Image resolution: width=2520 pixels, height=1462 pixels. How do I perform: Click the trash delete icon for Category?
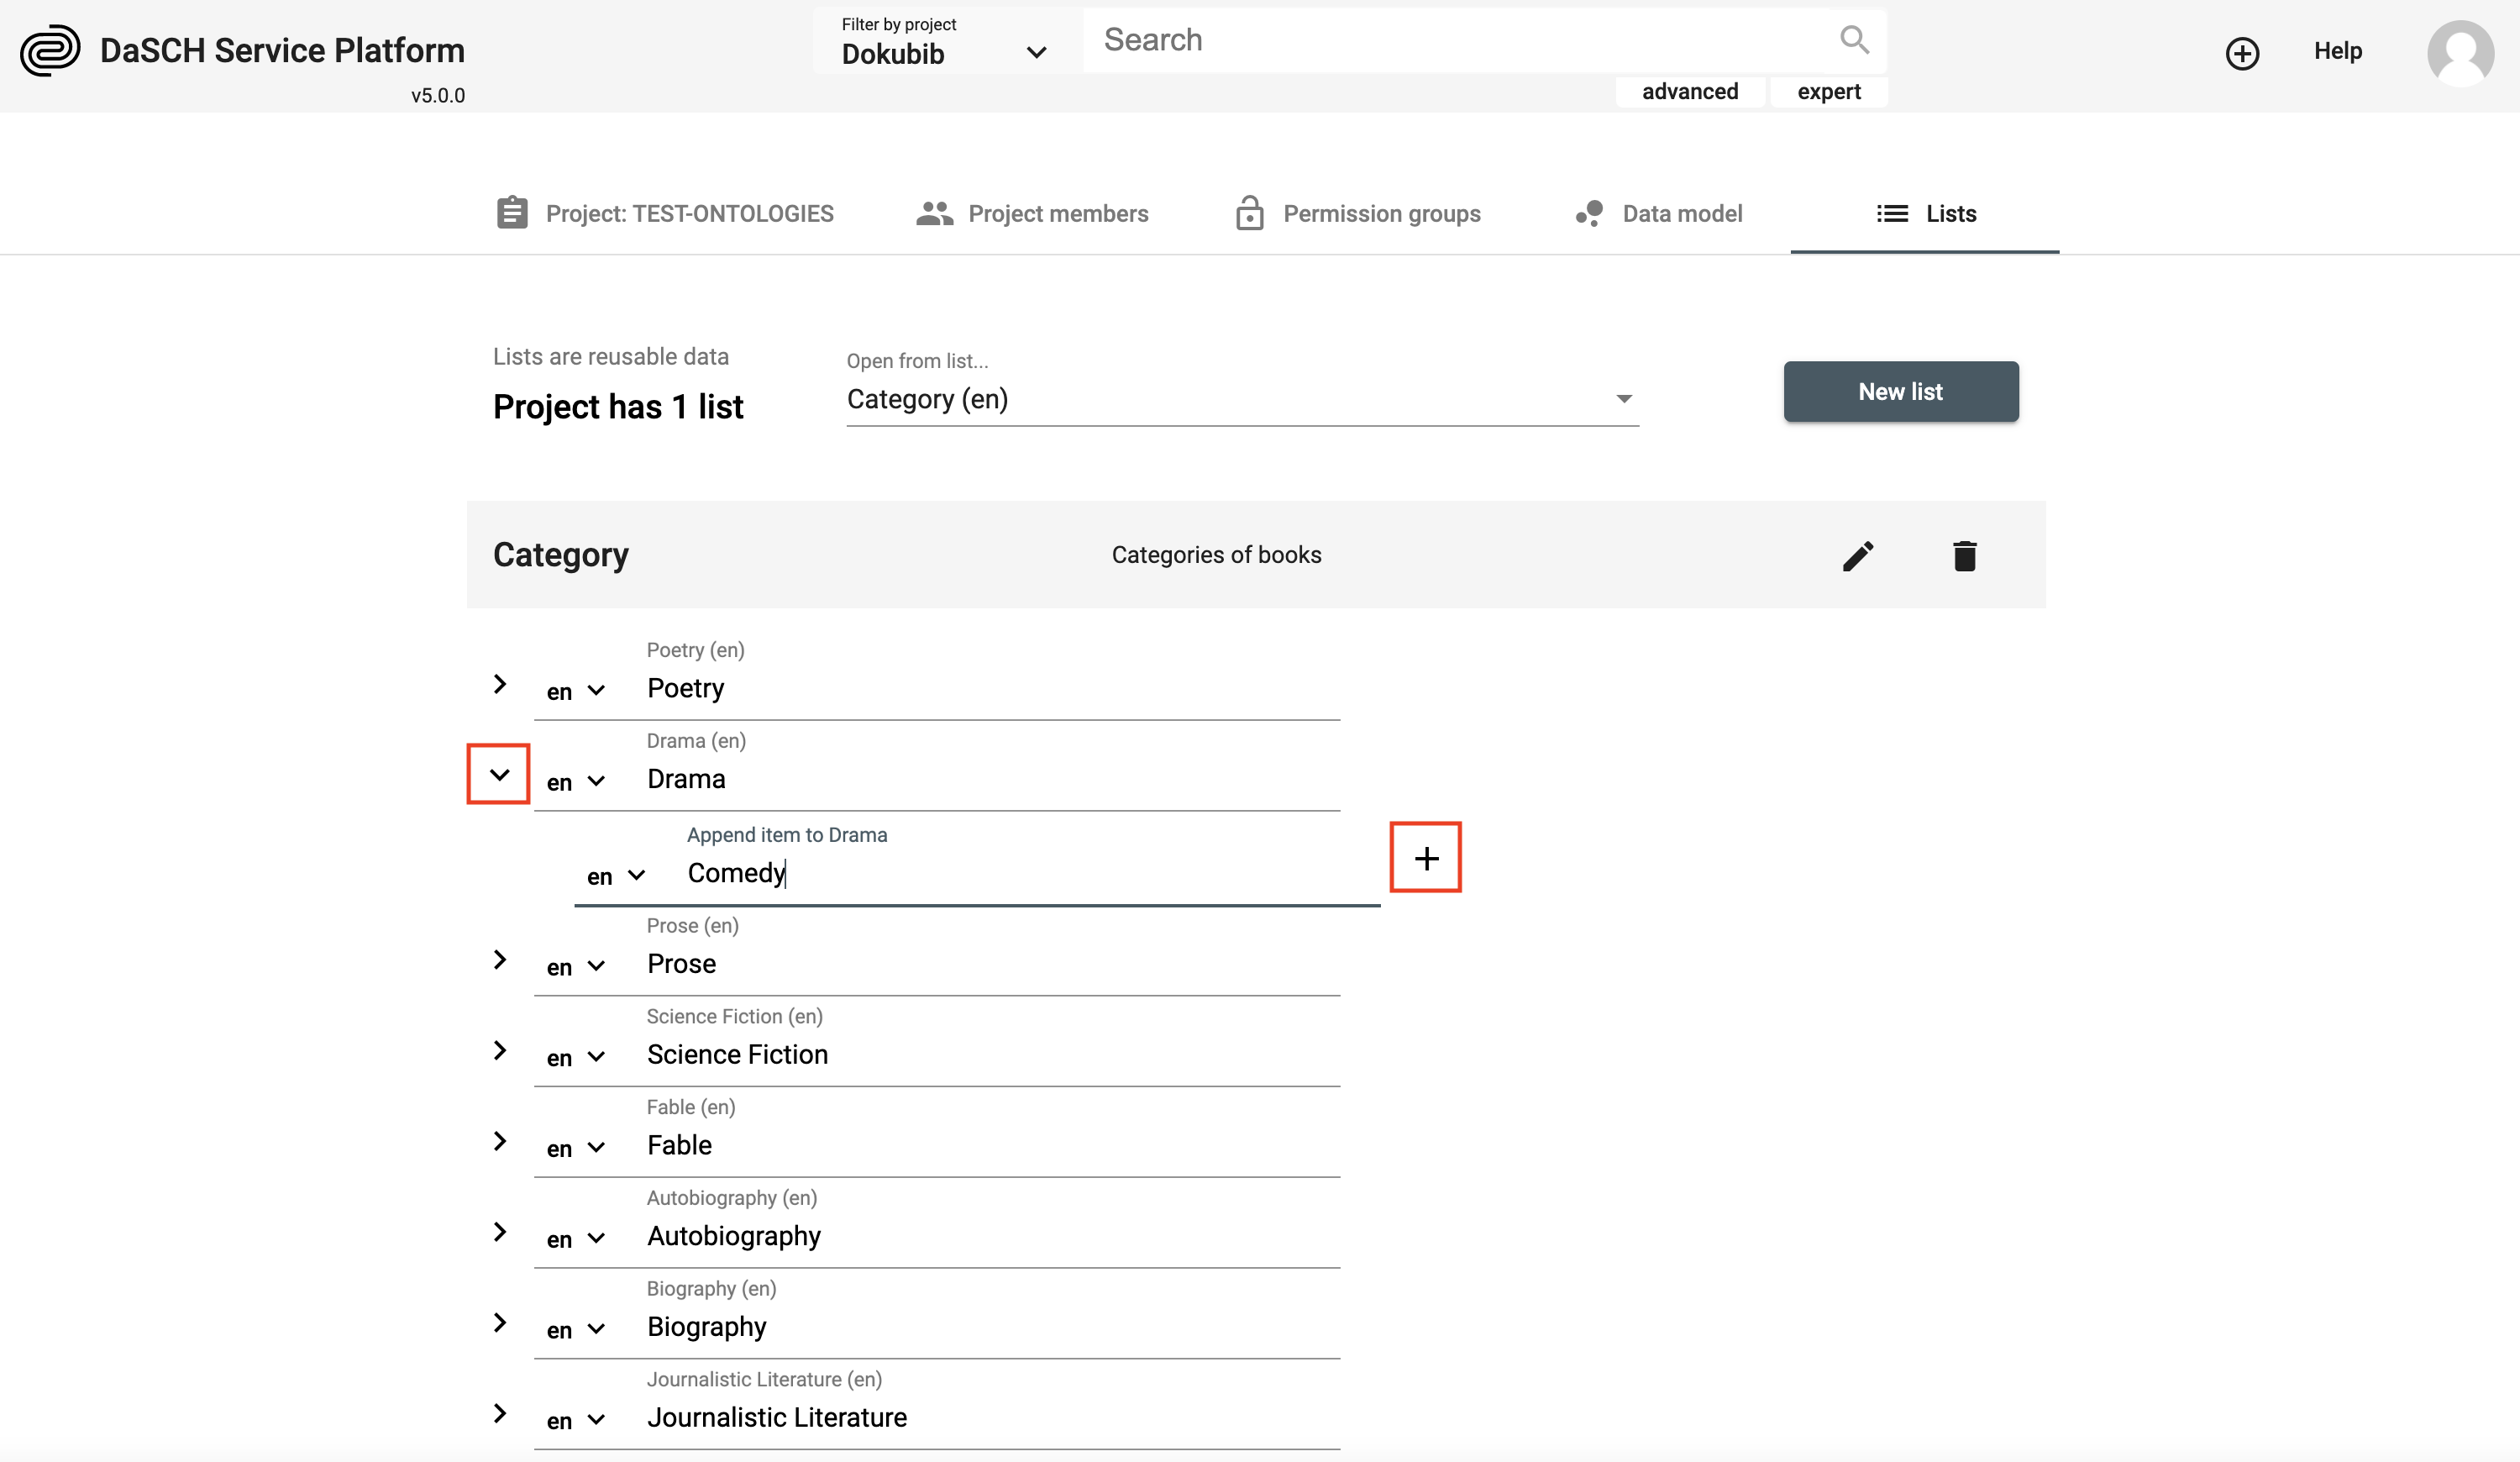pyautogui.click(x=1964, y=556)
